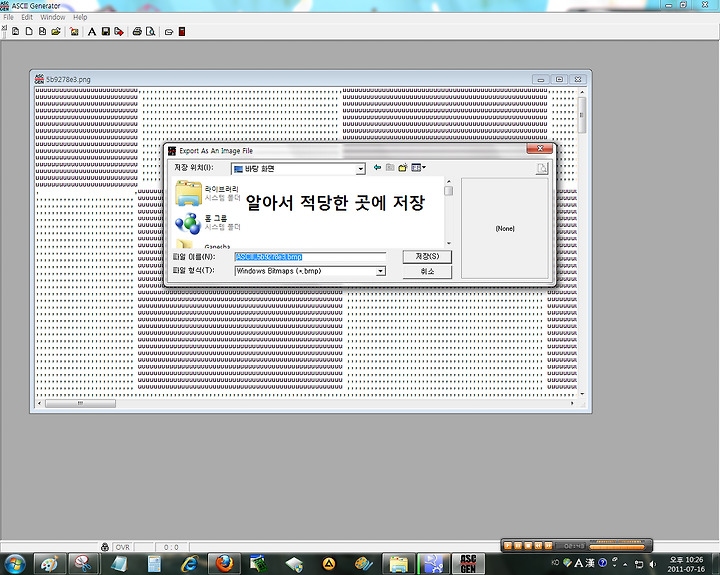
Task: Click the 취소 cancel button
Action: pyautogui.click(x=427, y=271)
